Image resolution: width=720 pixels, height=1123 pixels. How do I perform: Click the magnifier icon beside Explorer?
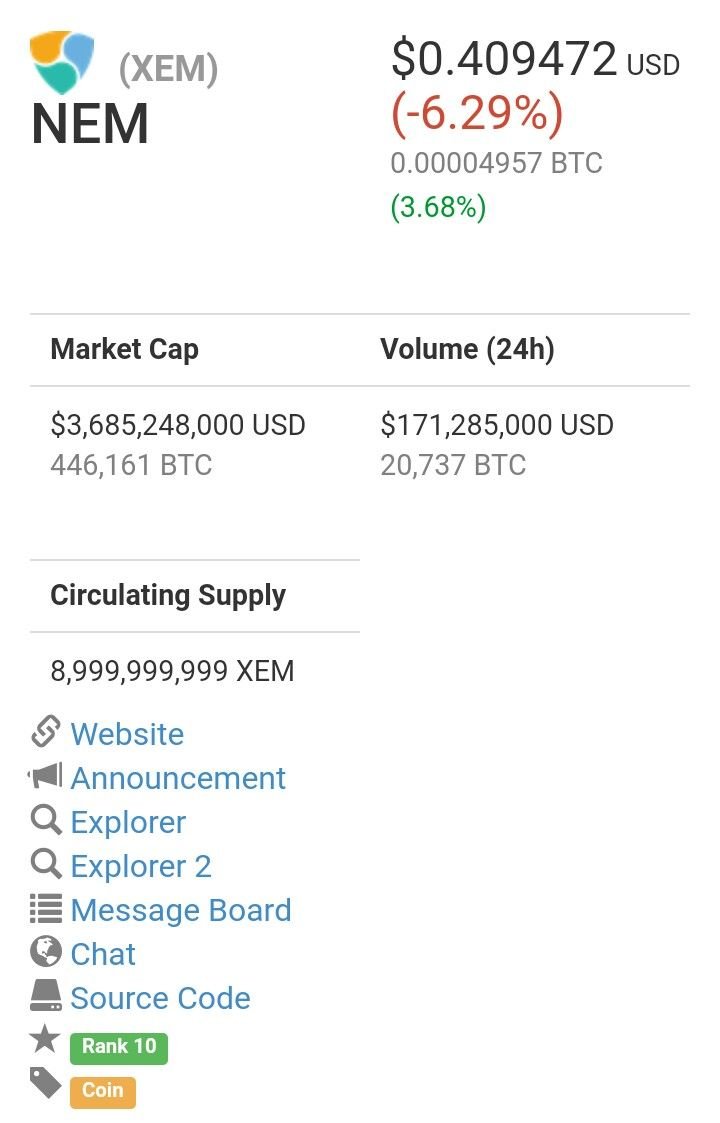tap(46, 819)
